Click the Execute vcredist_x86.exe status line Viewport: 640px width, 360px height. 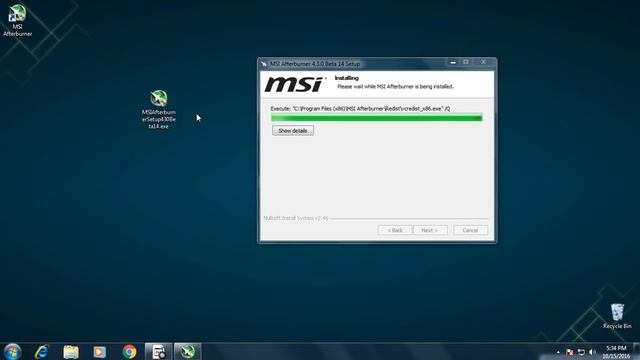[360, 109]
